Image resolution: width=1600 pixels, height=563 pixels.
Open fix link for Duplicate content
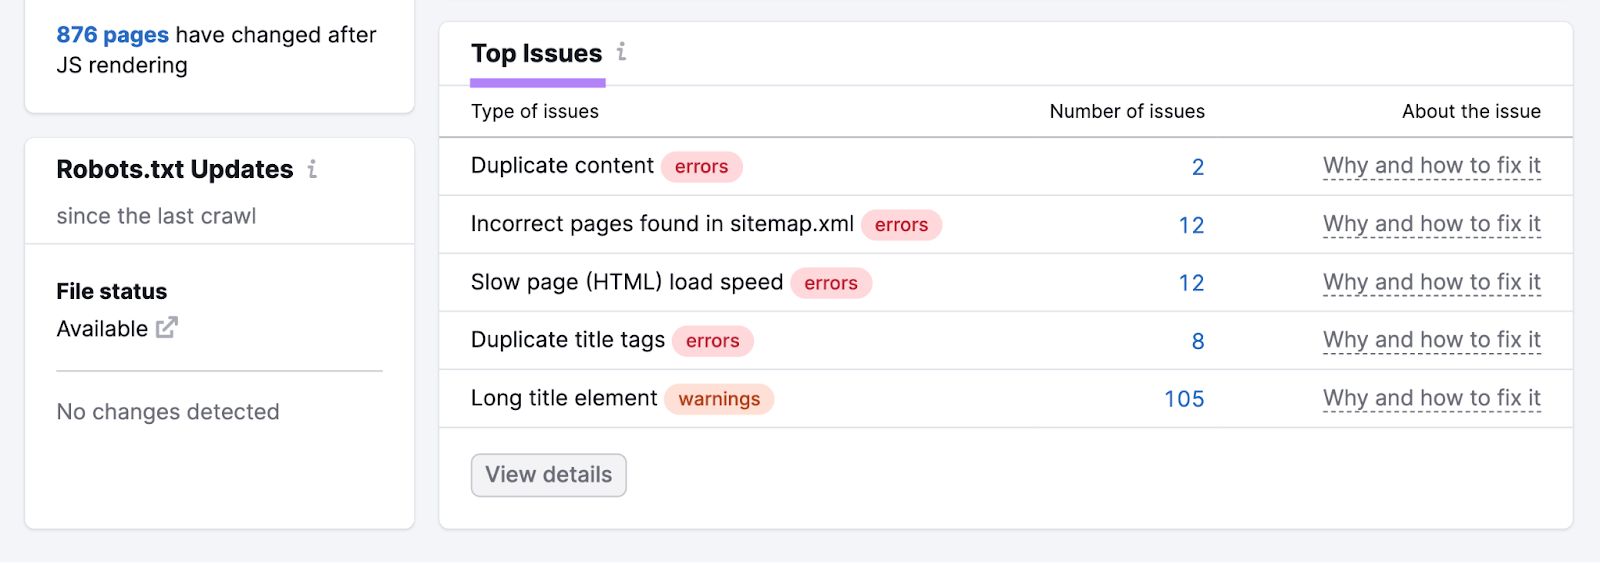point(1432,166)
